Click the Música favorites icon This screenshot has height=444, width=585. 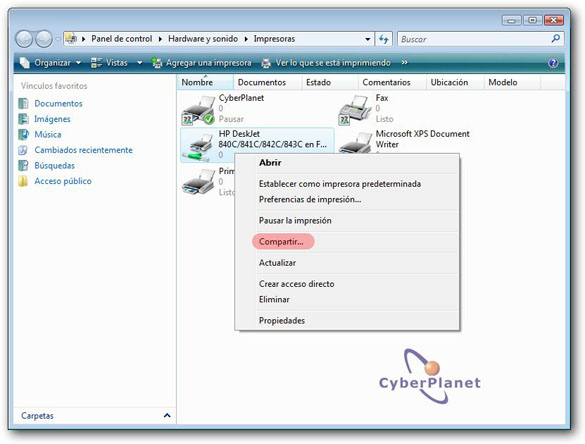[x=23, y=134]
